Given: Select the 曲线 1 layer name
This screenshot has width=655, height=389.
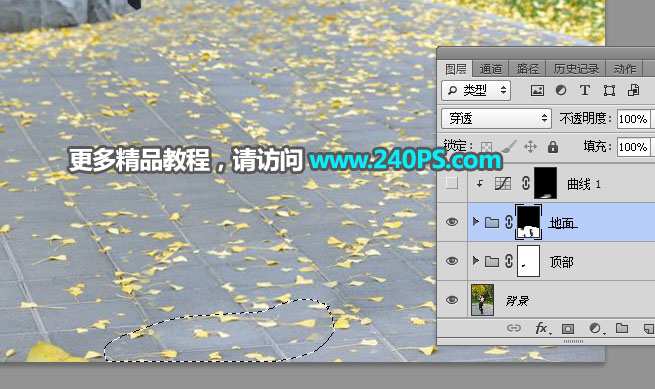Looking at the screenshot, I should (584, 184).
